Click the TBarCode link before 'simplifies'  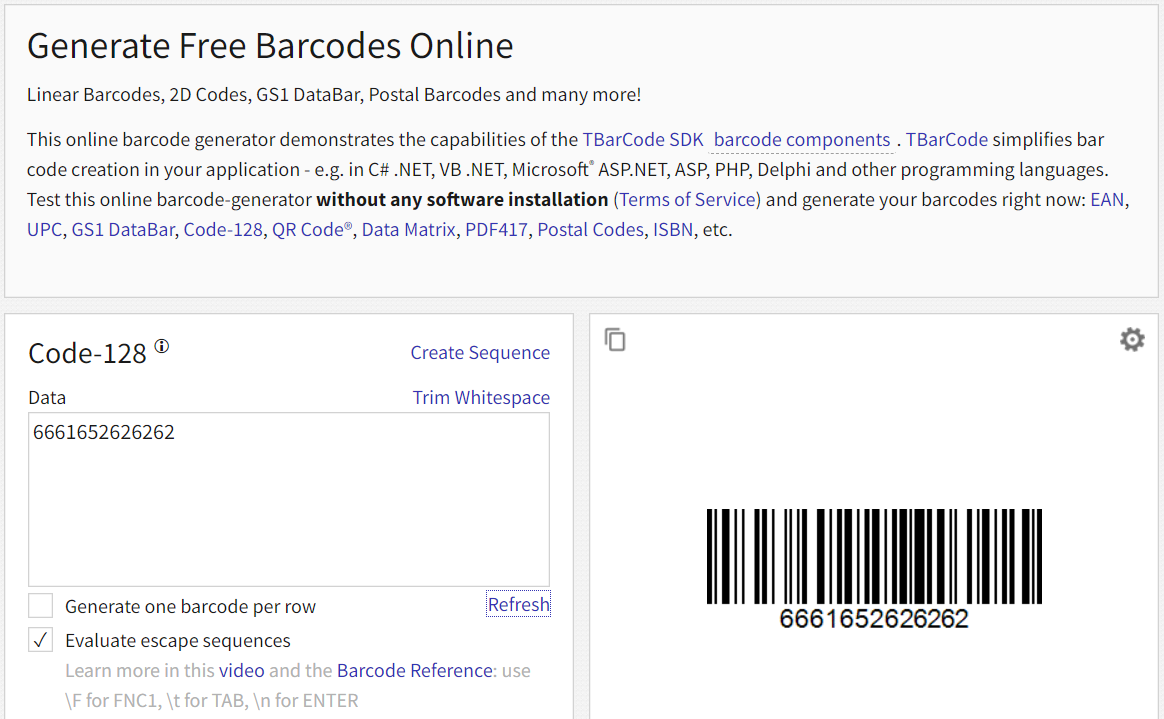(946, 139)
